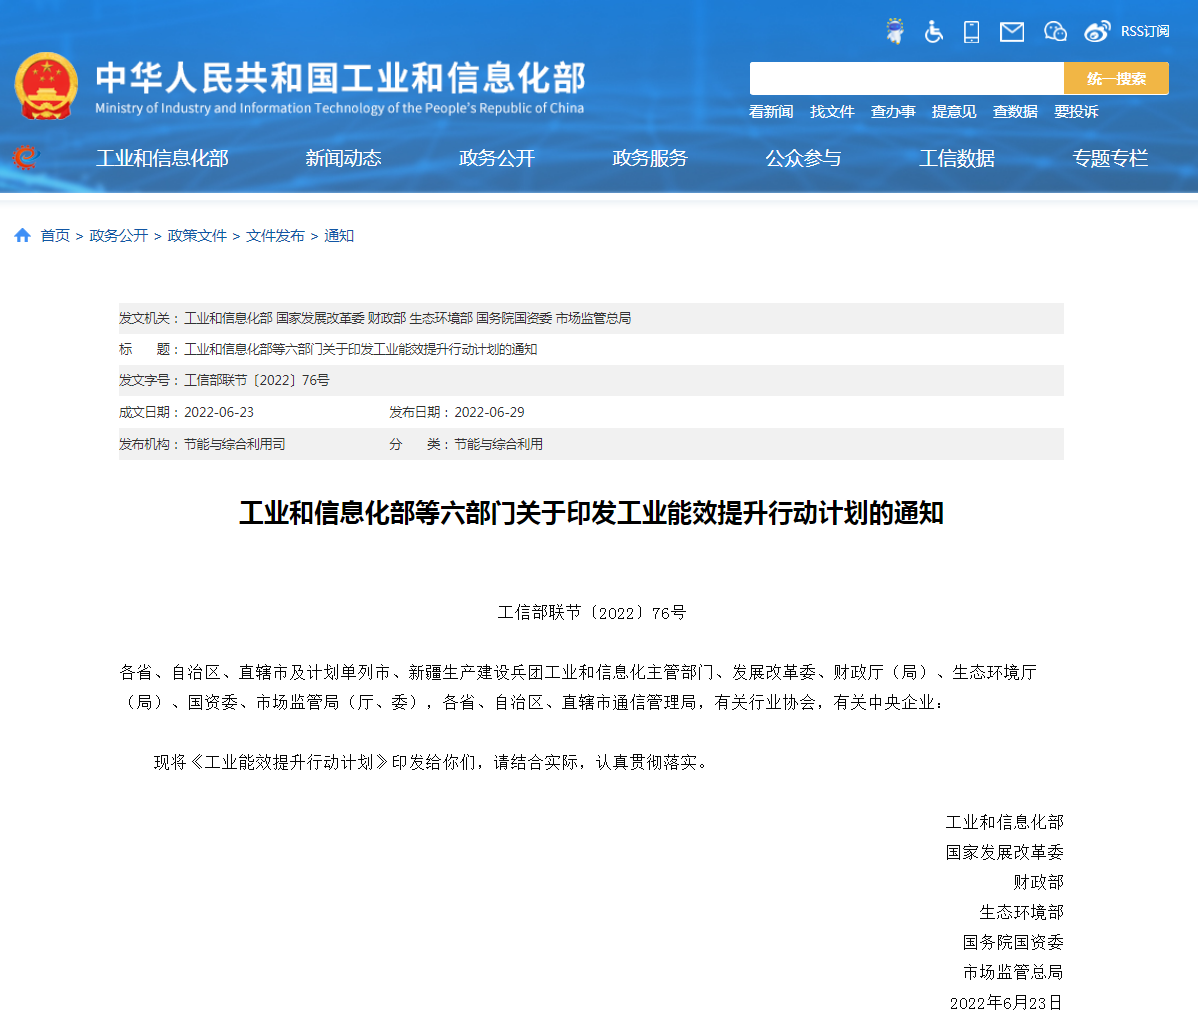Go to 文件发布 in breadcrumb
1198x1015 pixels.
pos(275,235)
